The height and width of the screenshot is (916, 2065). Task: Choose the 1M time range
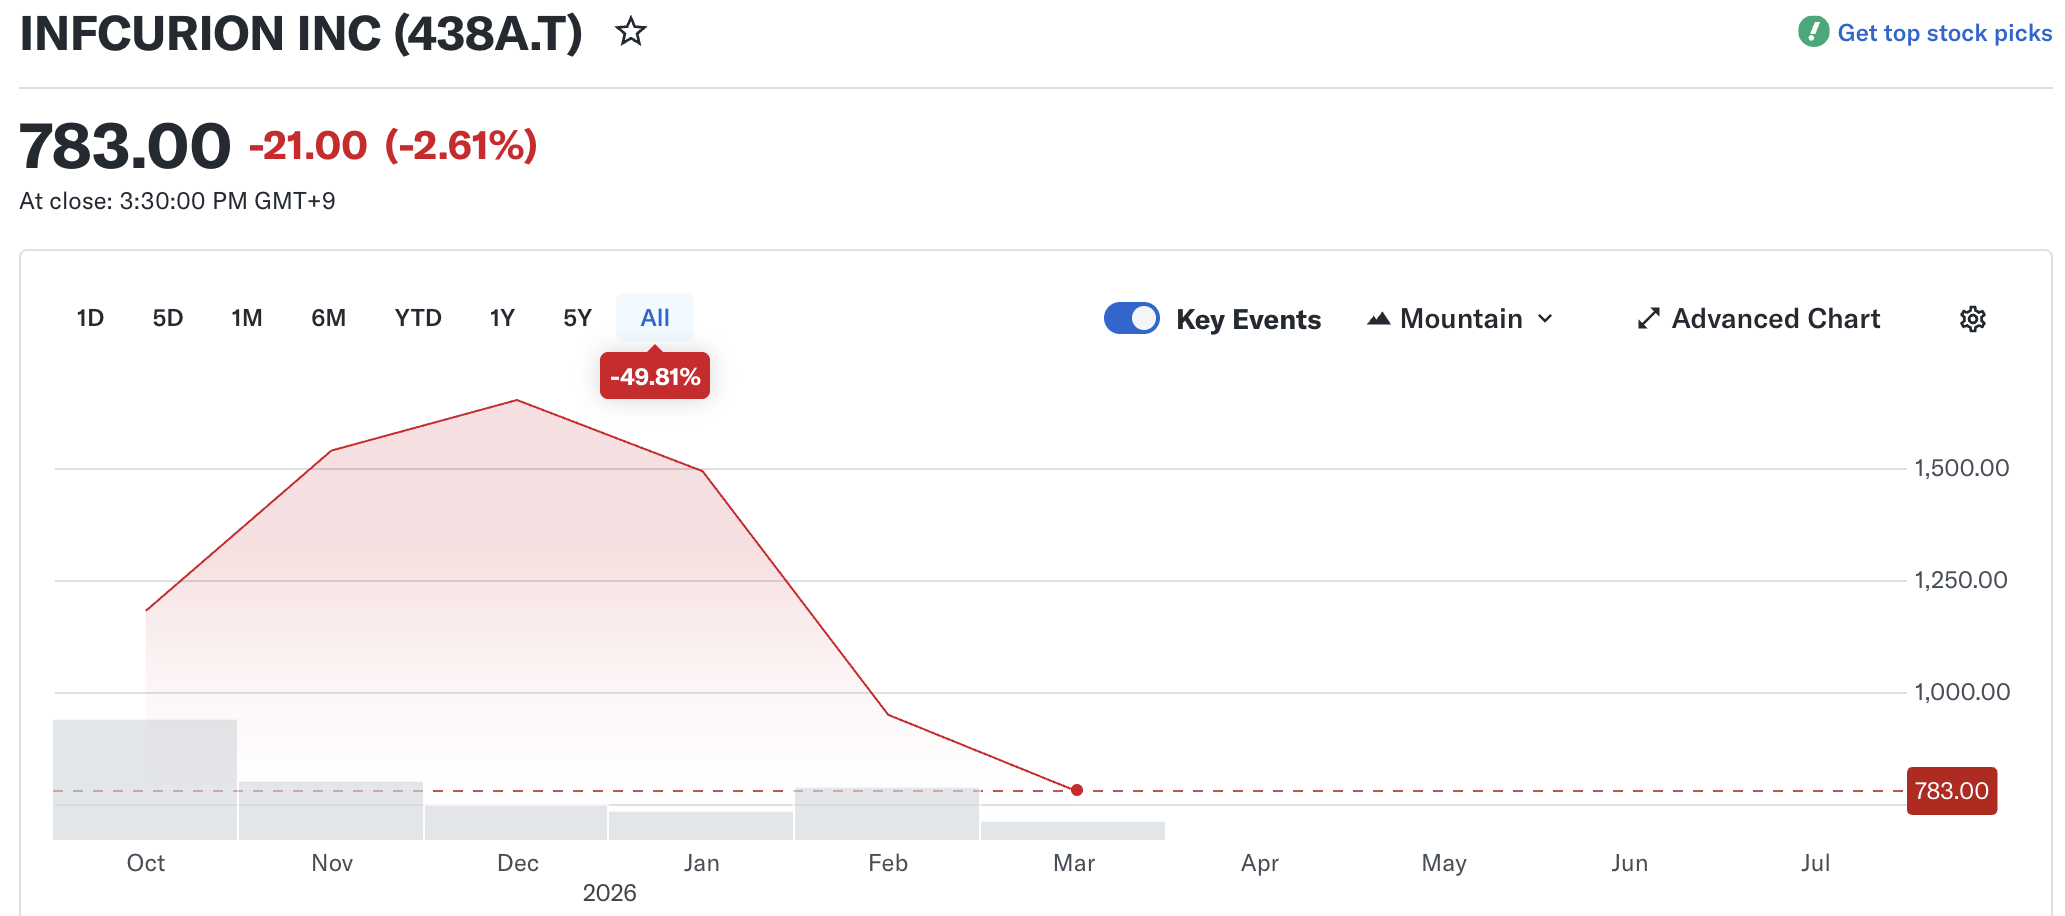tap(246, 318)
